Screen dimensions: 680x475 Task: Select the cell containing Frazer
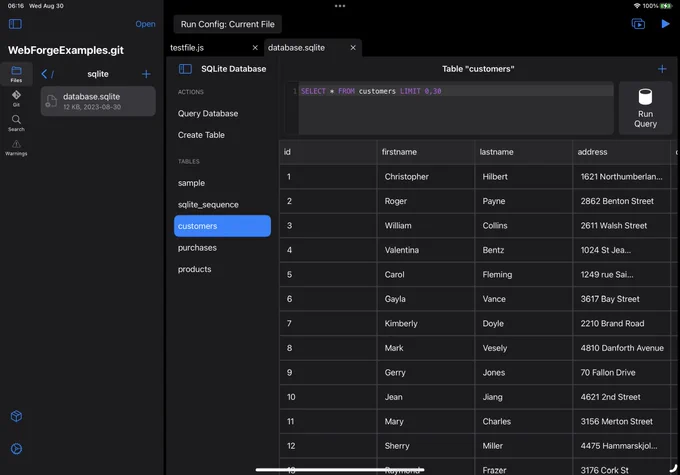tap(524, 468)
